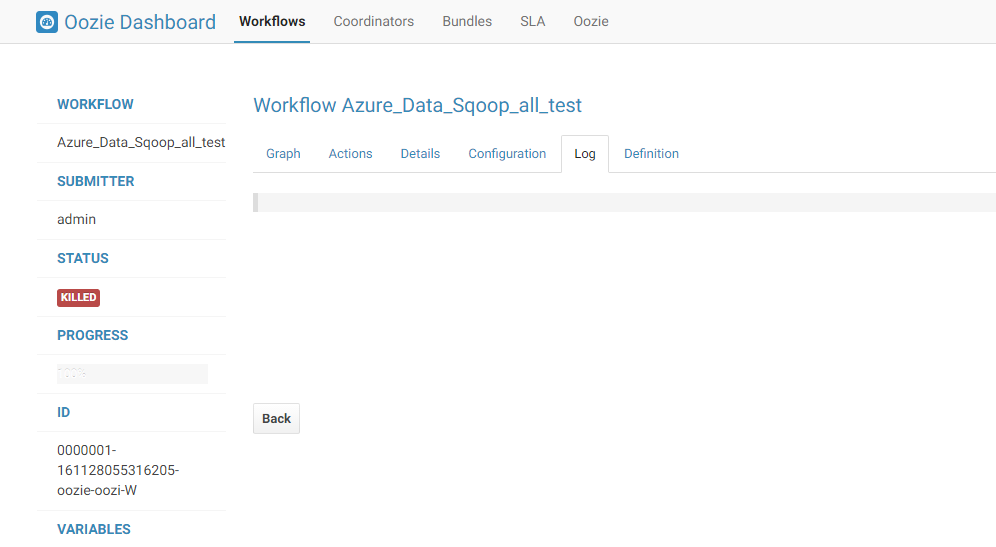
Task: Select the Azure_Data_Sqoop_all_test sidebar name
Action: [141, 142]
